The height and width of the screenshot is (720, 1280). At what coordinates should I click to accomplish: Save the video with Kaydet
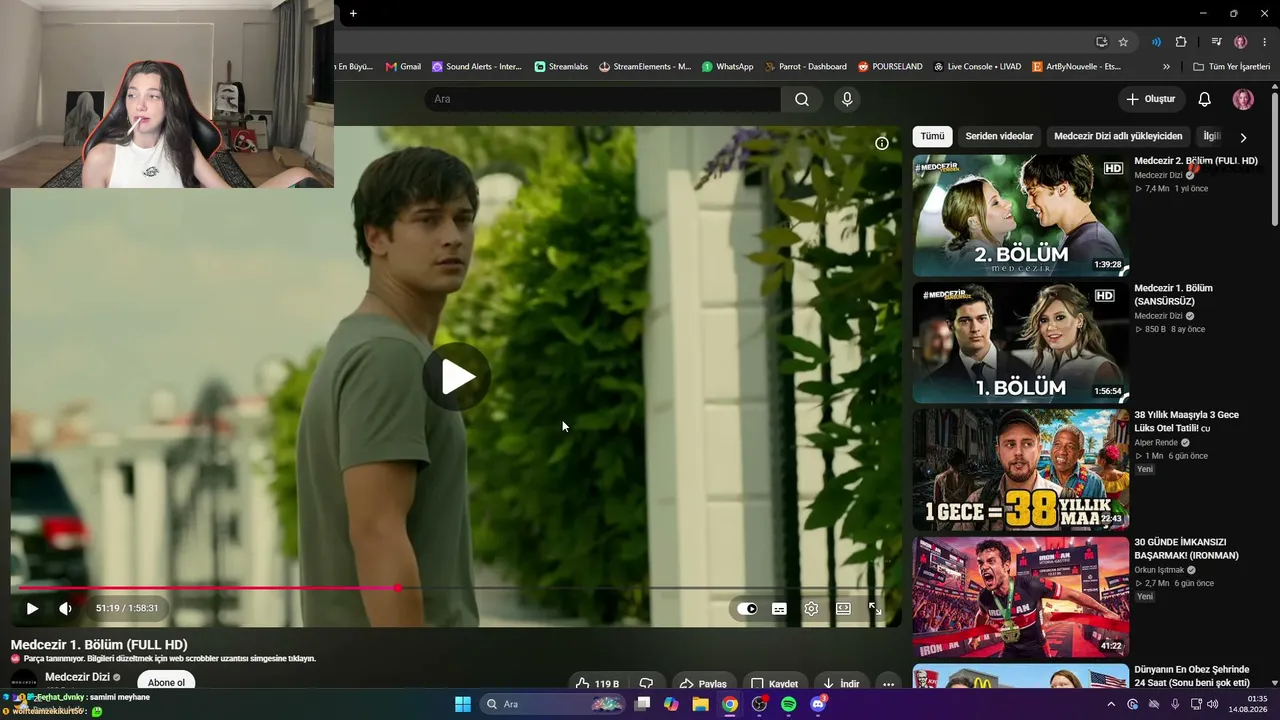tap(774, 684)
